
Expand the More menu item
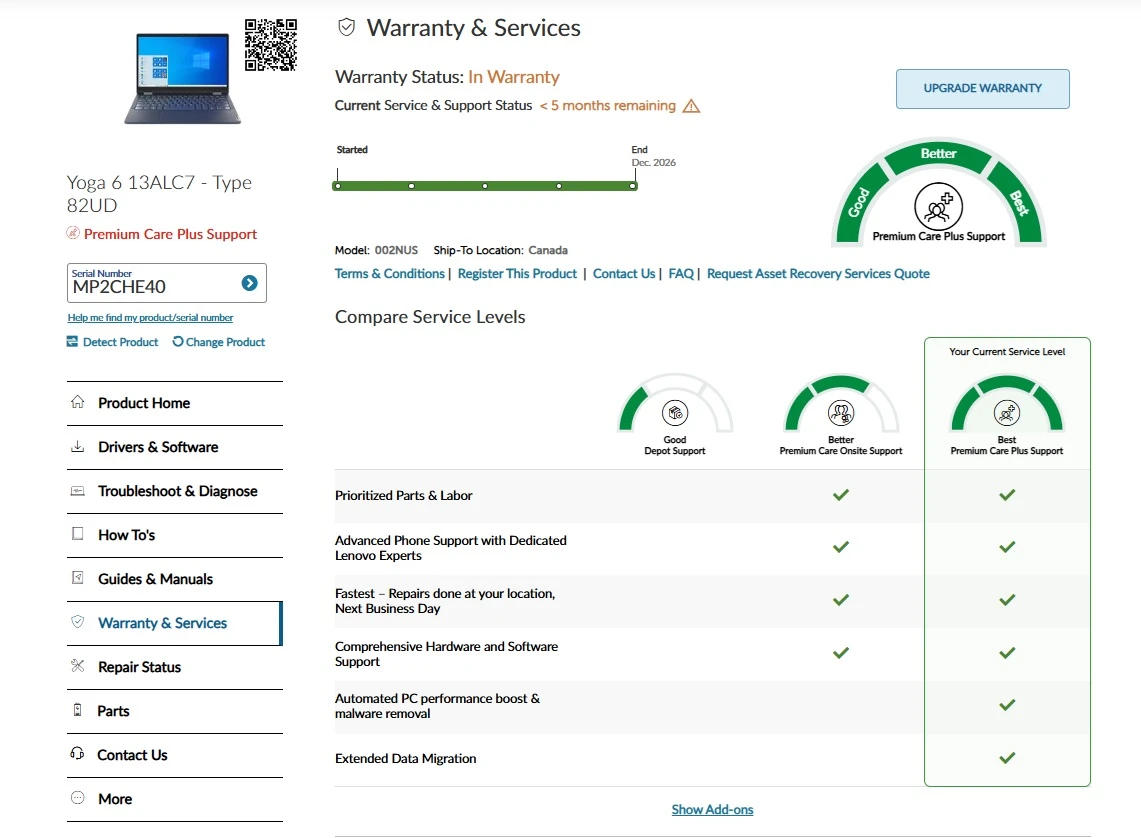point(175,799)
